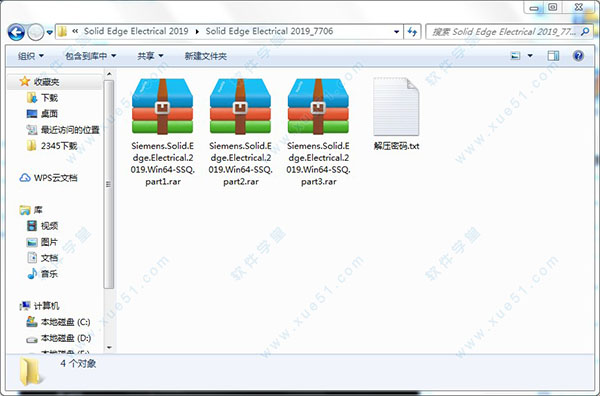Click the Forward navigation arrow button
Image resolution: width=600 pixels, height=396 pixels.
(x=35, y=32)
